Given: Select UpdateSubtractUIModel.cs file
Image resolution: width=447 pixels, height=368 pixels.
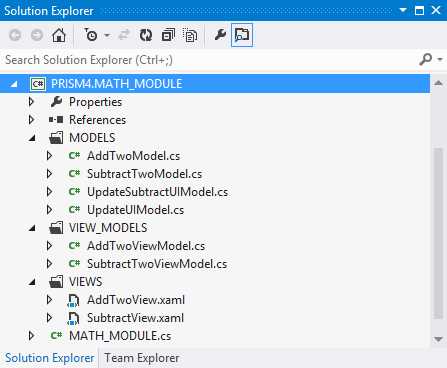Looking at the screenshot, I should point(157,192).
